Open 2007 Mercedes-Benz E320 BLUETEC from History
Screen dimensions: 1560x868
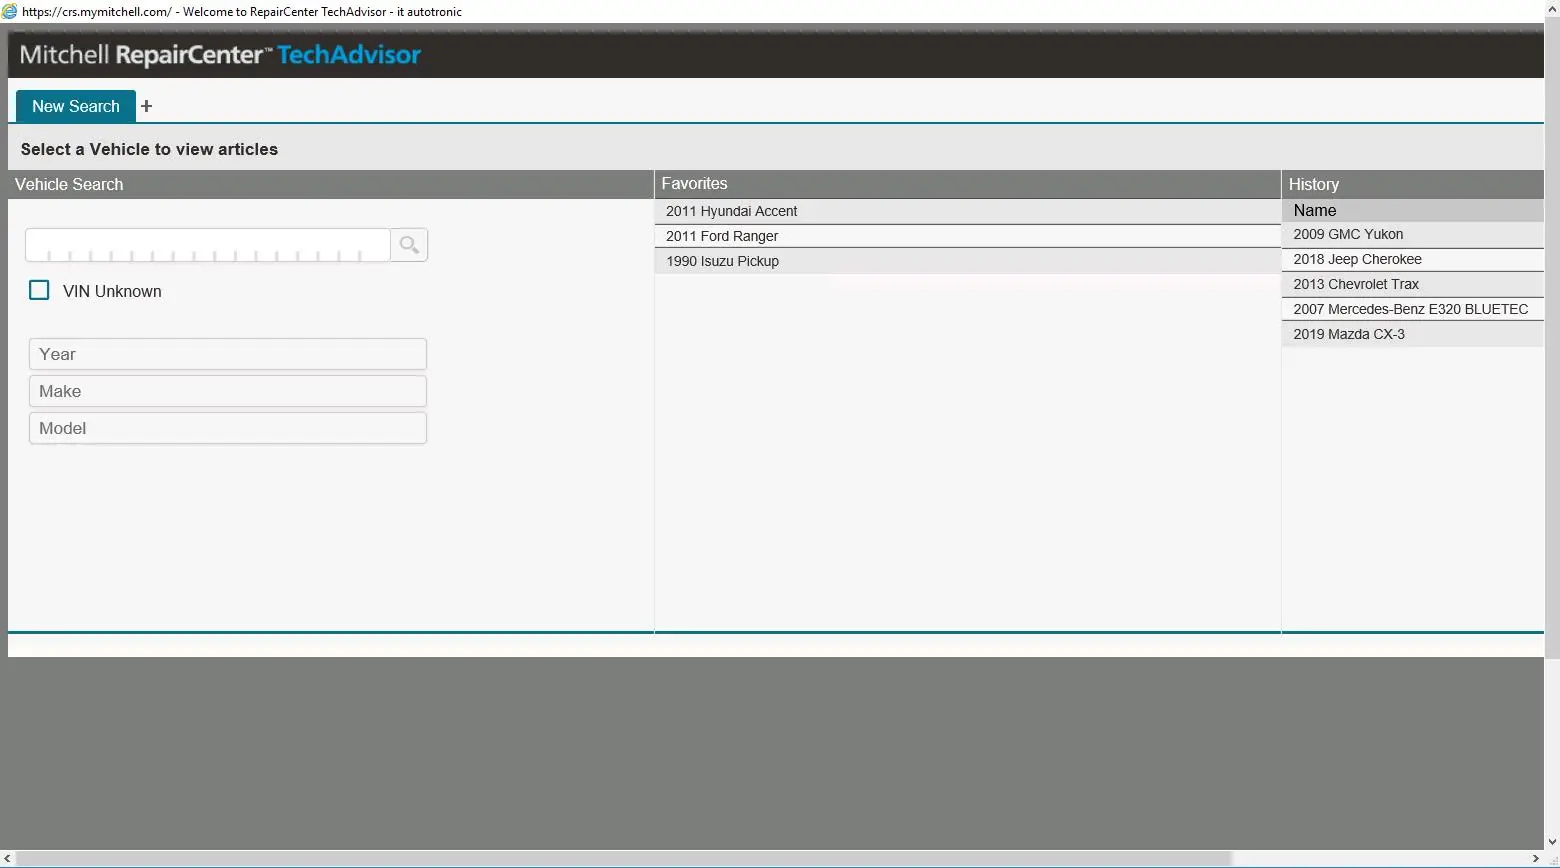coord(1412,309)
